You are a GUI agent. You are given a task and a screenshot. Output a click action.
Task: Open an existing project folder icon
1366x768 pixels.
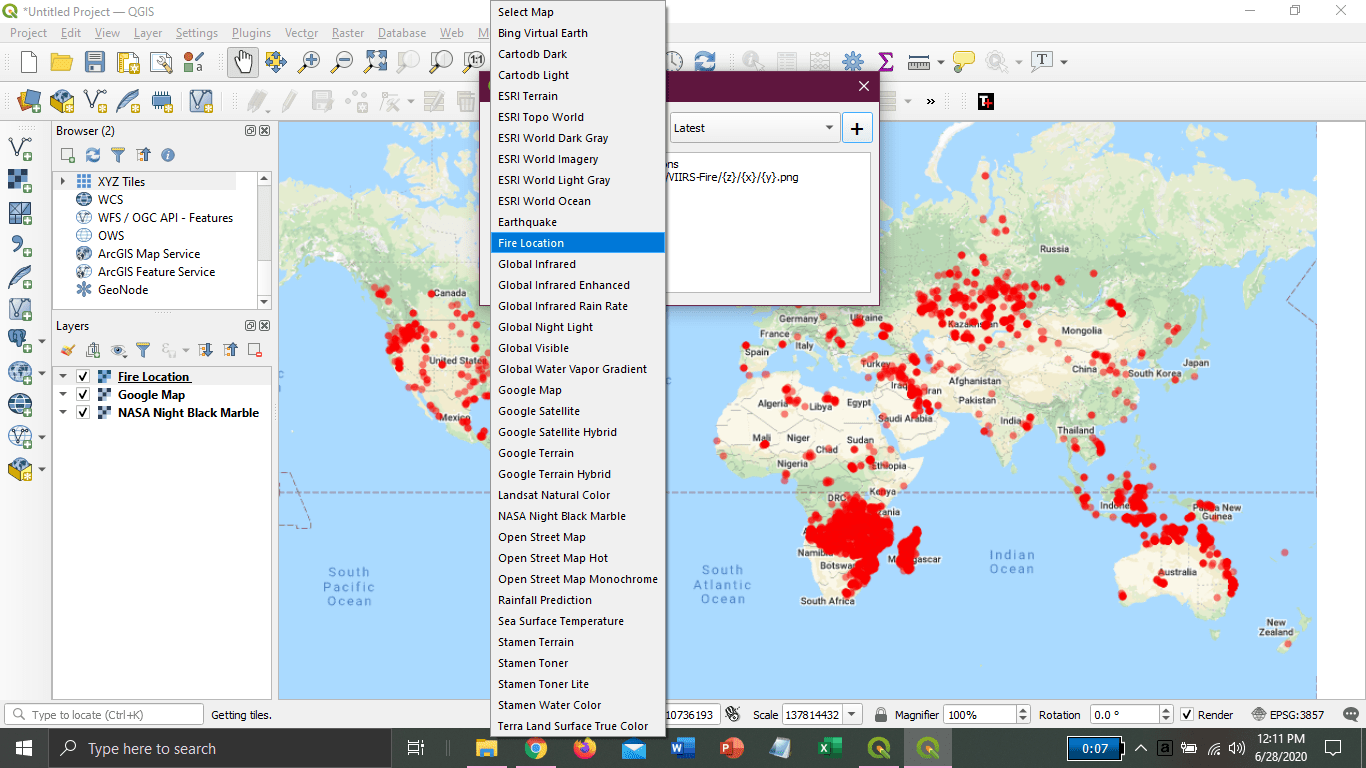[x=62, y=62]
